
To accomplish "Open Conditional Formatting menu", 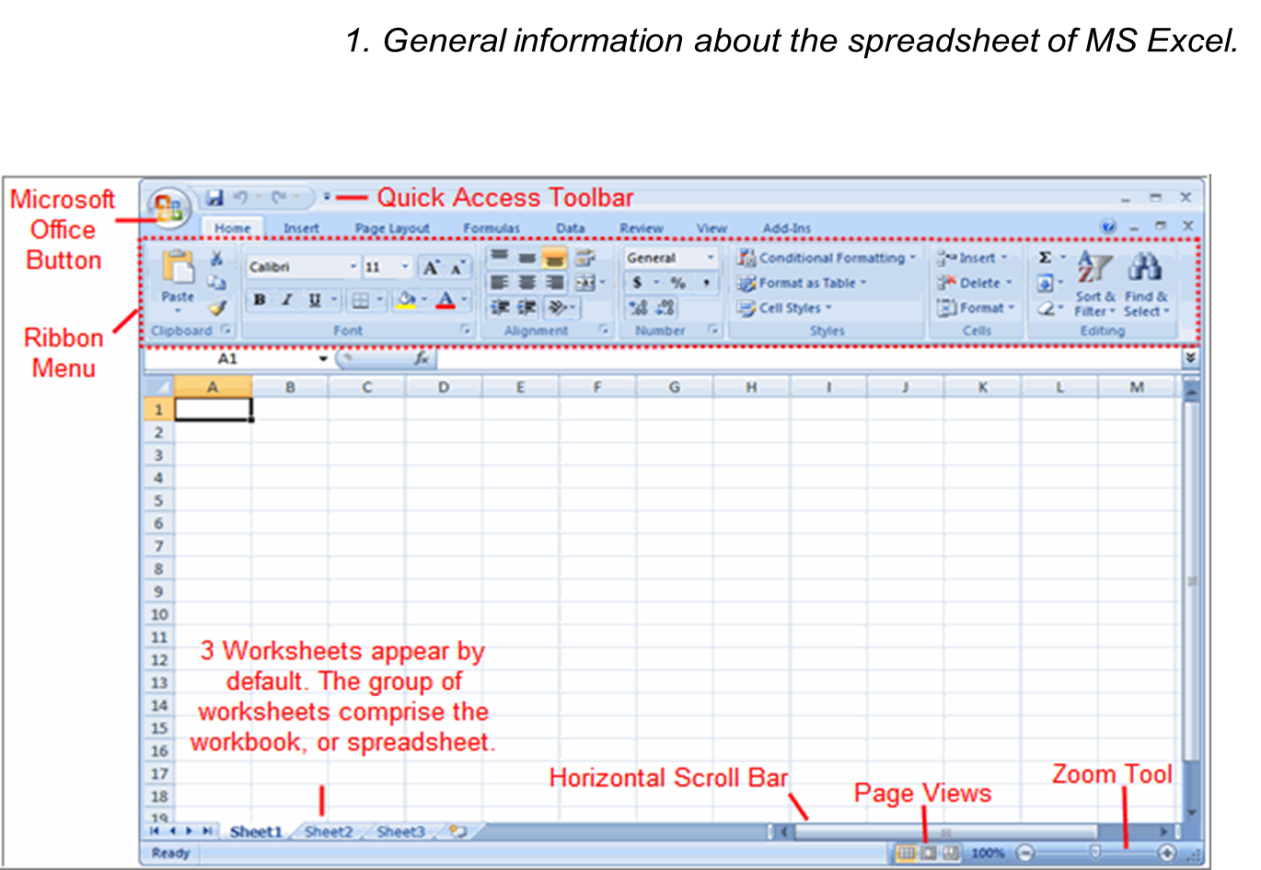I will [826, 258].
